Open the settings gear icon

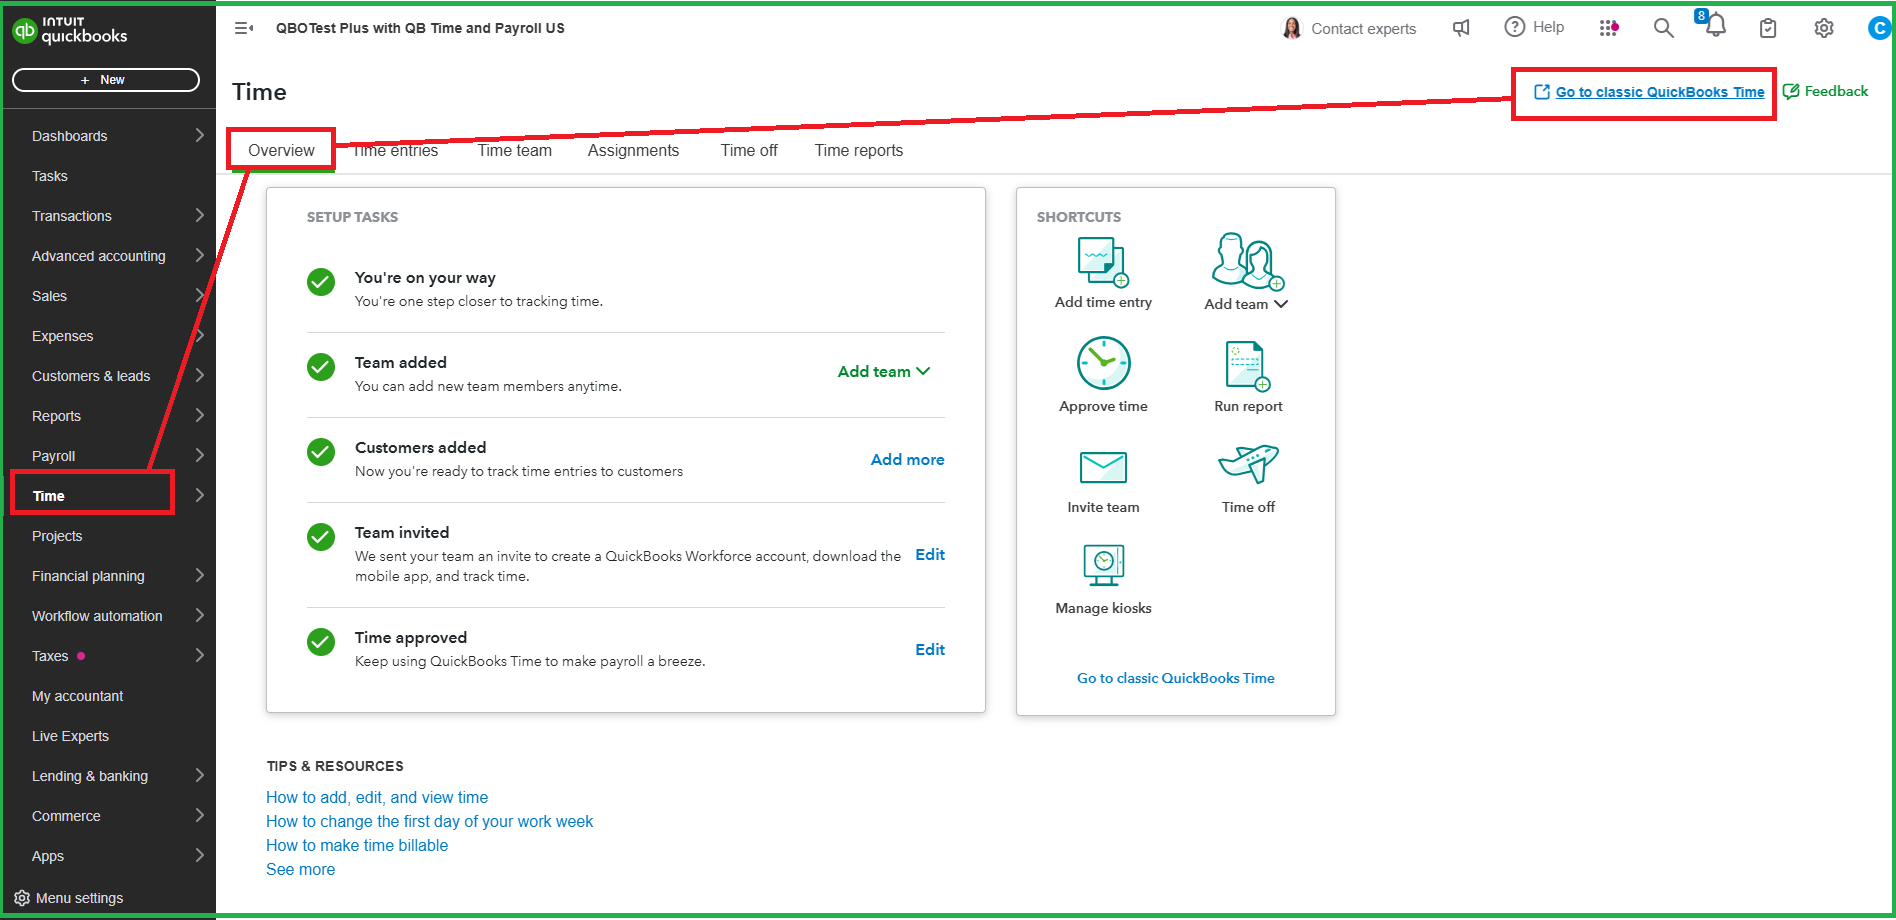tap(1824, 28)
